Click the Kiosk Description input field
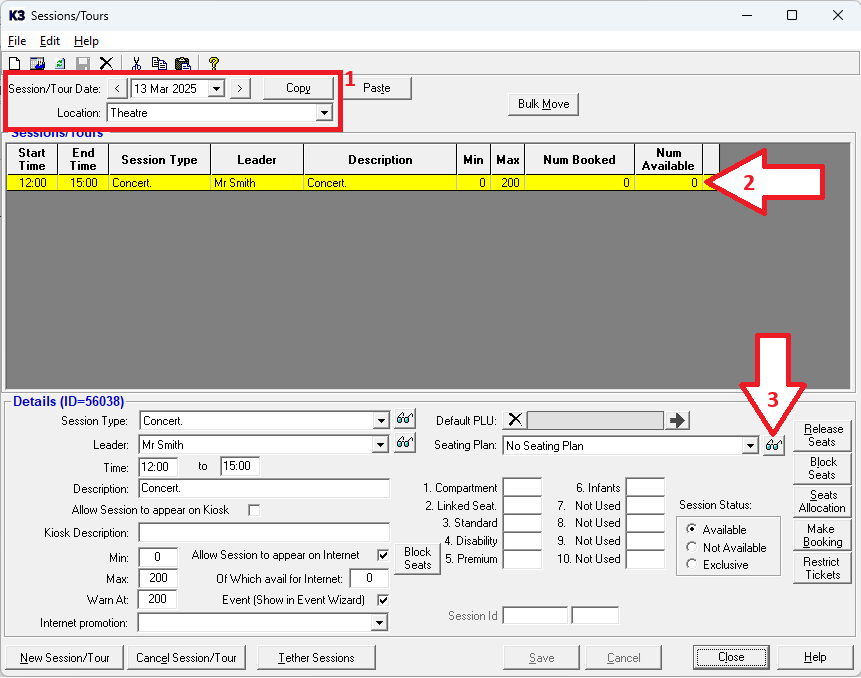 [264, 533]
